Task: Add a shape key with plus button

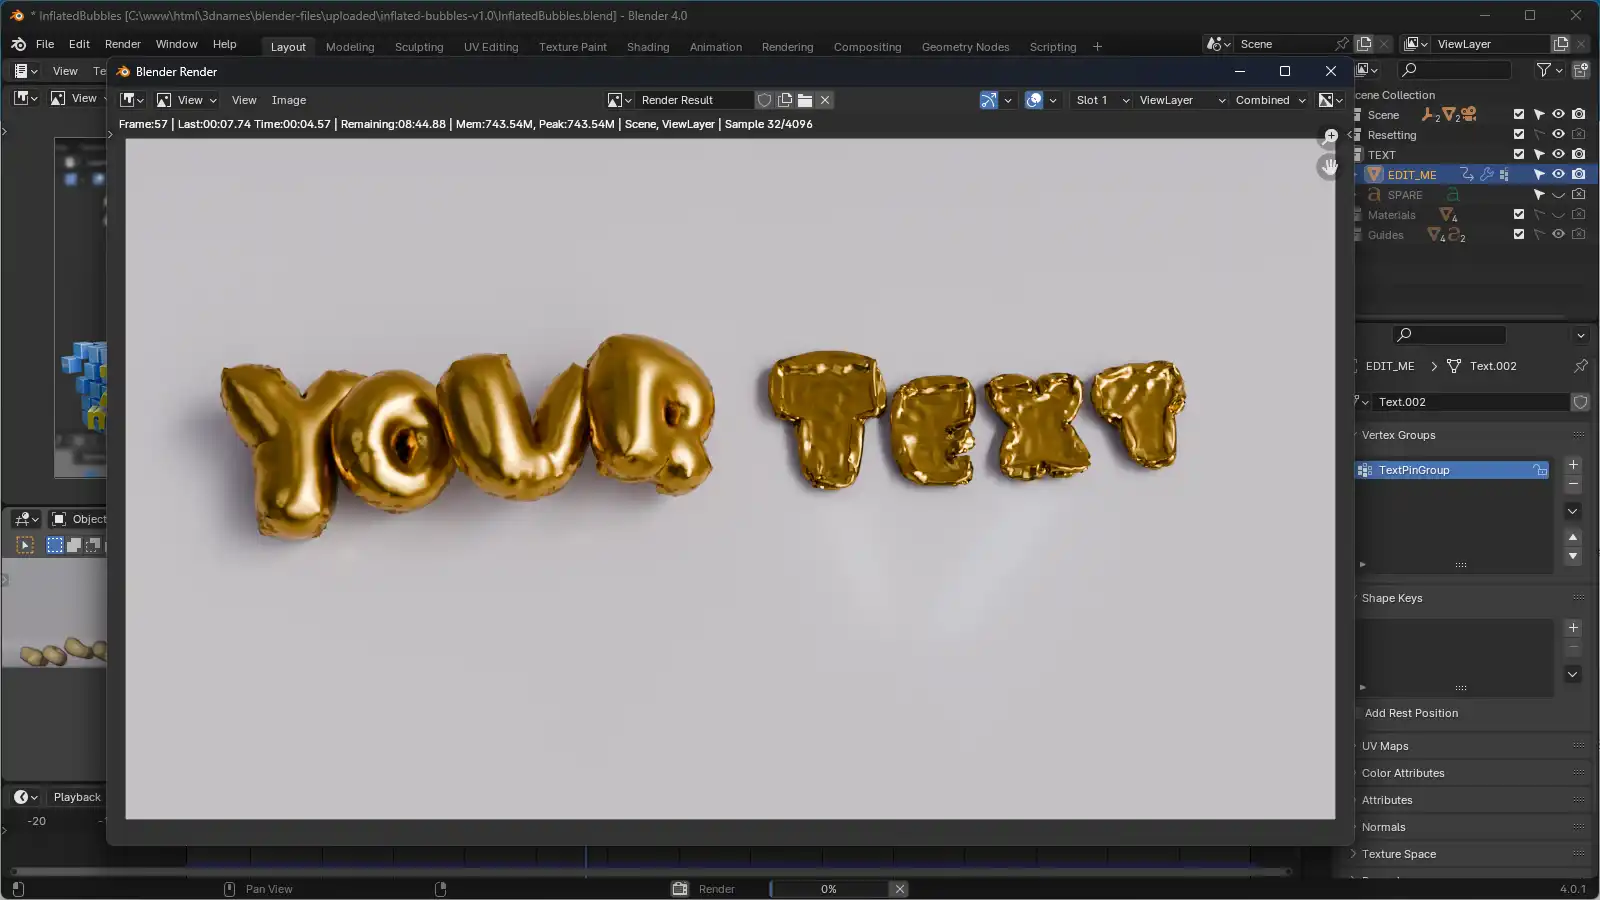Action: pos(1573,628)
